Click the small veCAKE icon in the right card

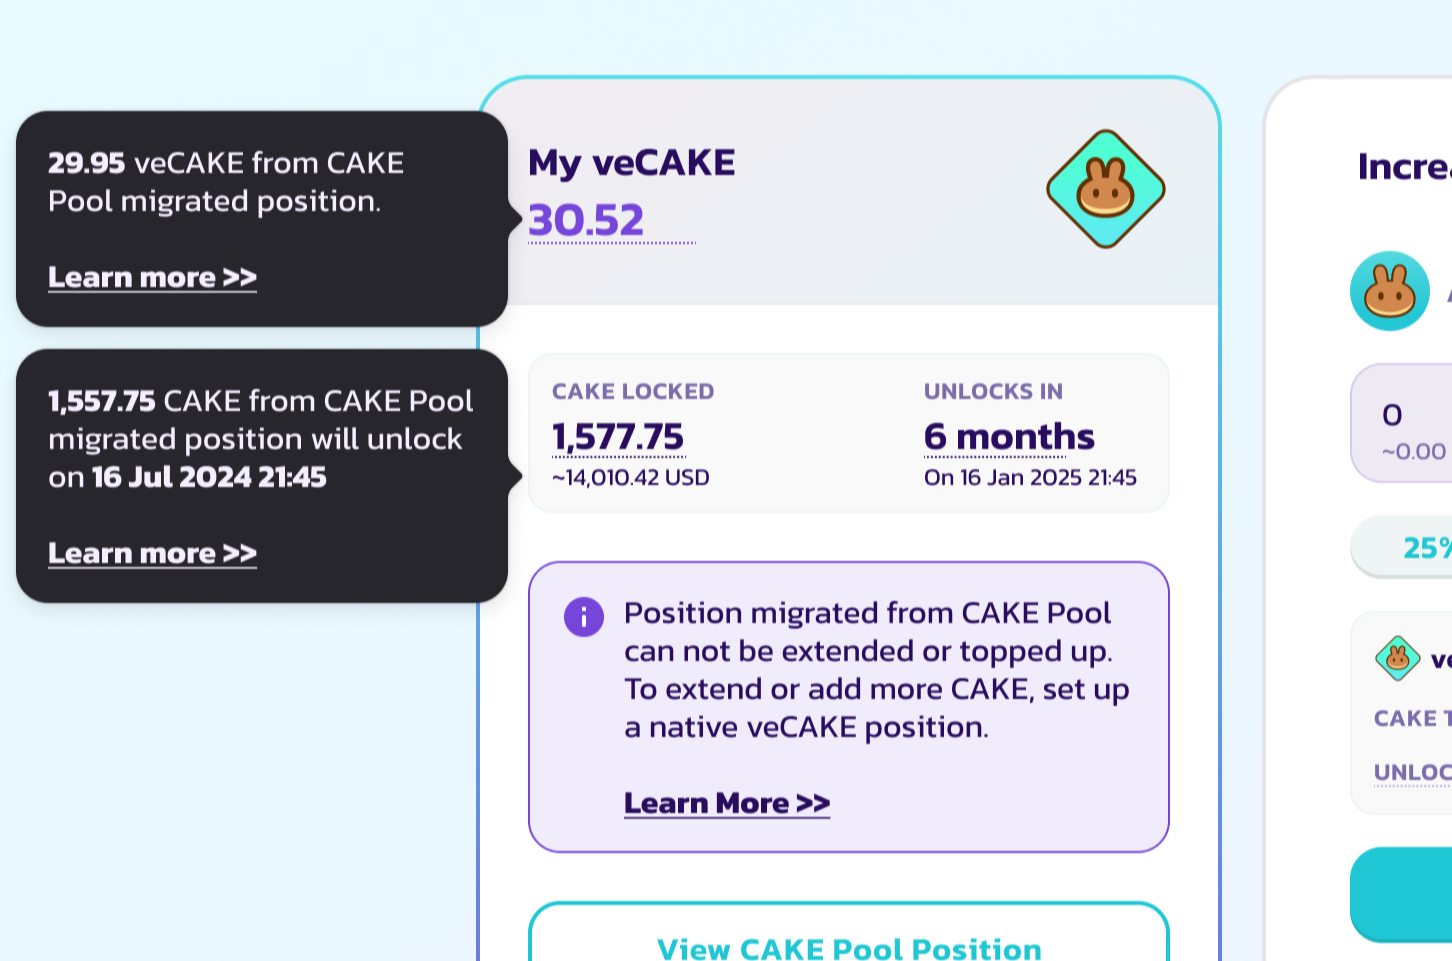1397,658
